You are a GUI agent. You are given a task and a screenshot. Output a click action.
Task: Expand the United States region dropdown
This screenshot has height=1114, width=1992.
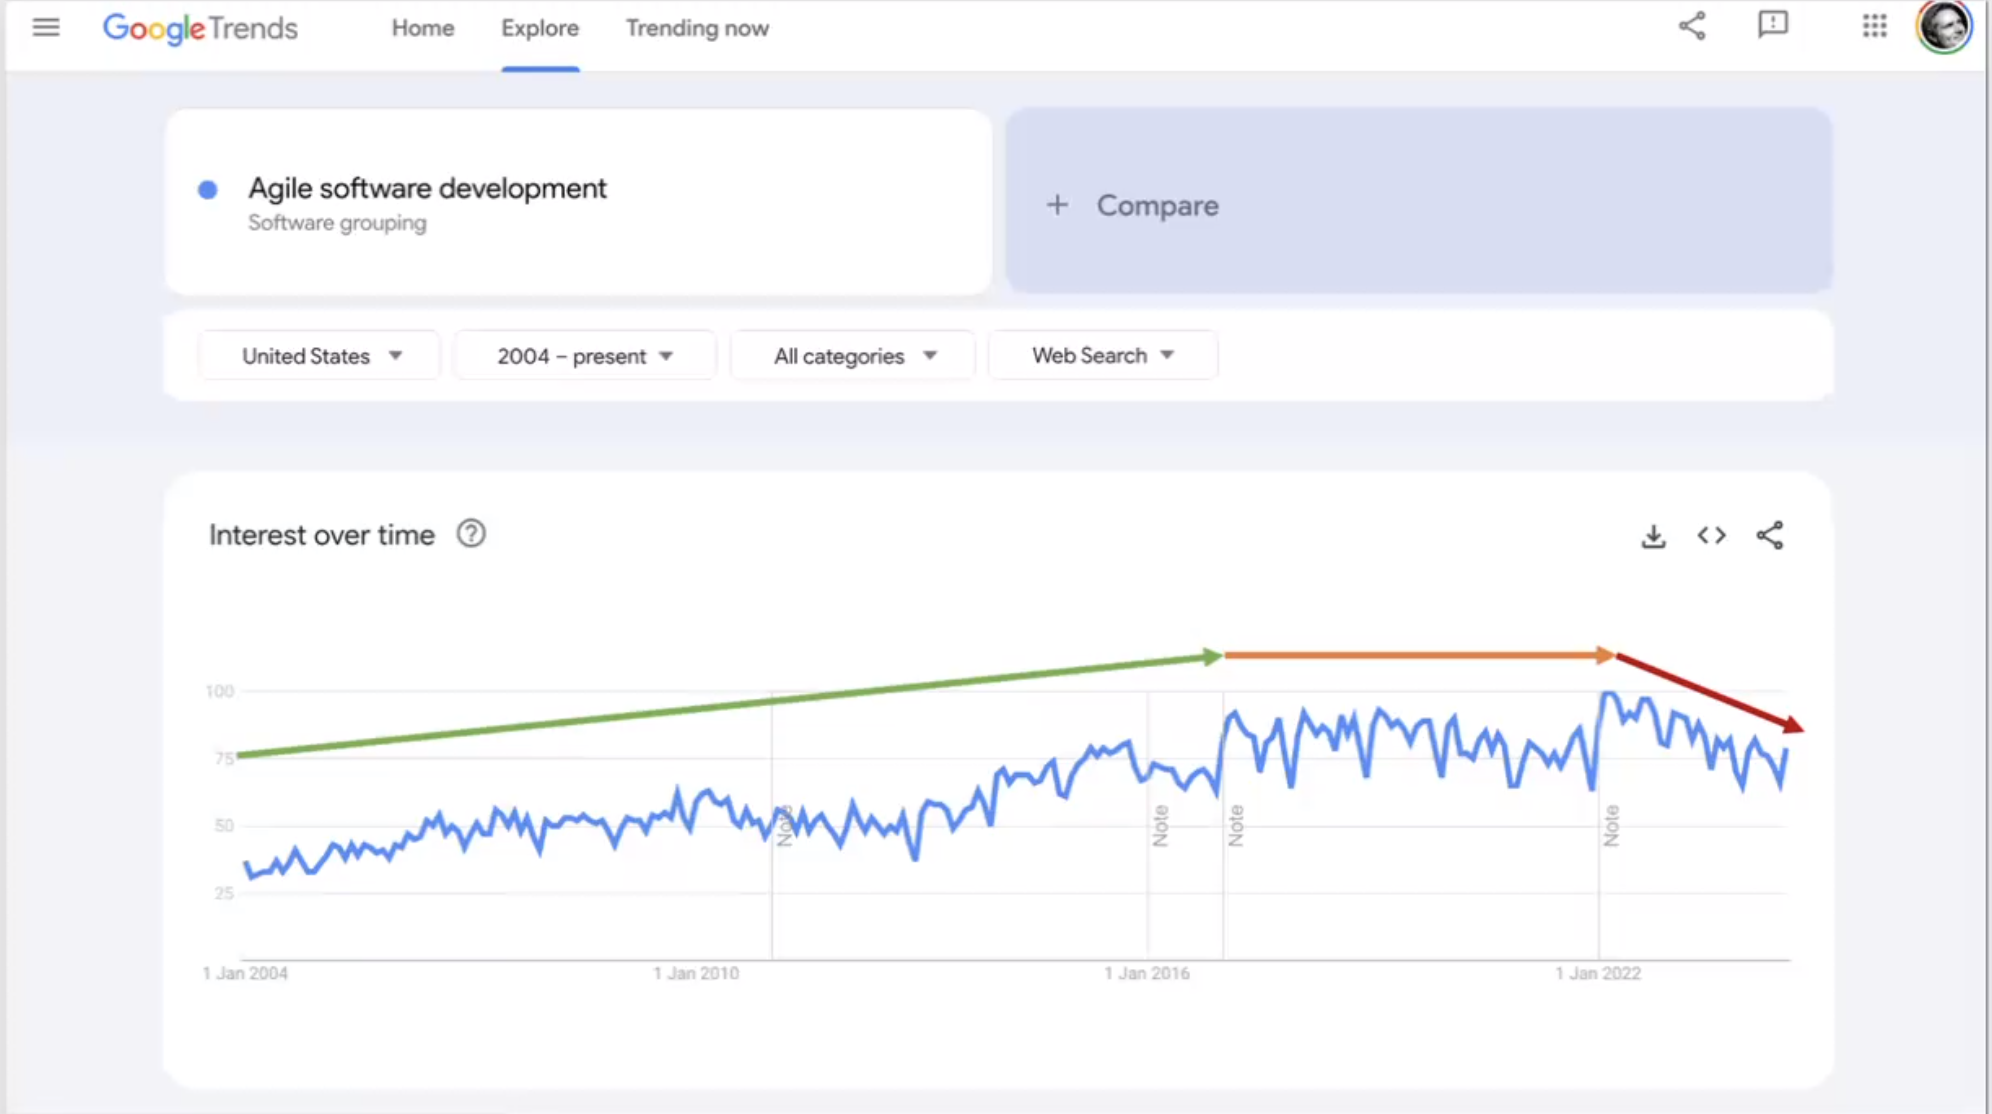click(x=320, y=356)
